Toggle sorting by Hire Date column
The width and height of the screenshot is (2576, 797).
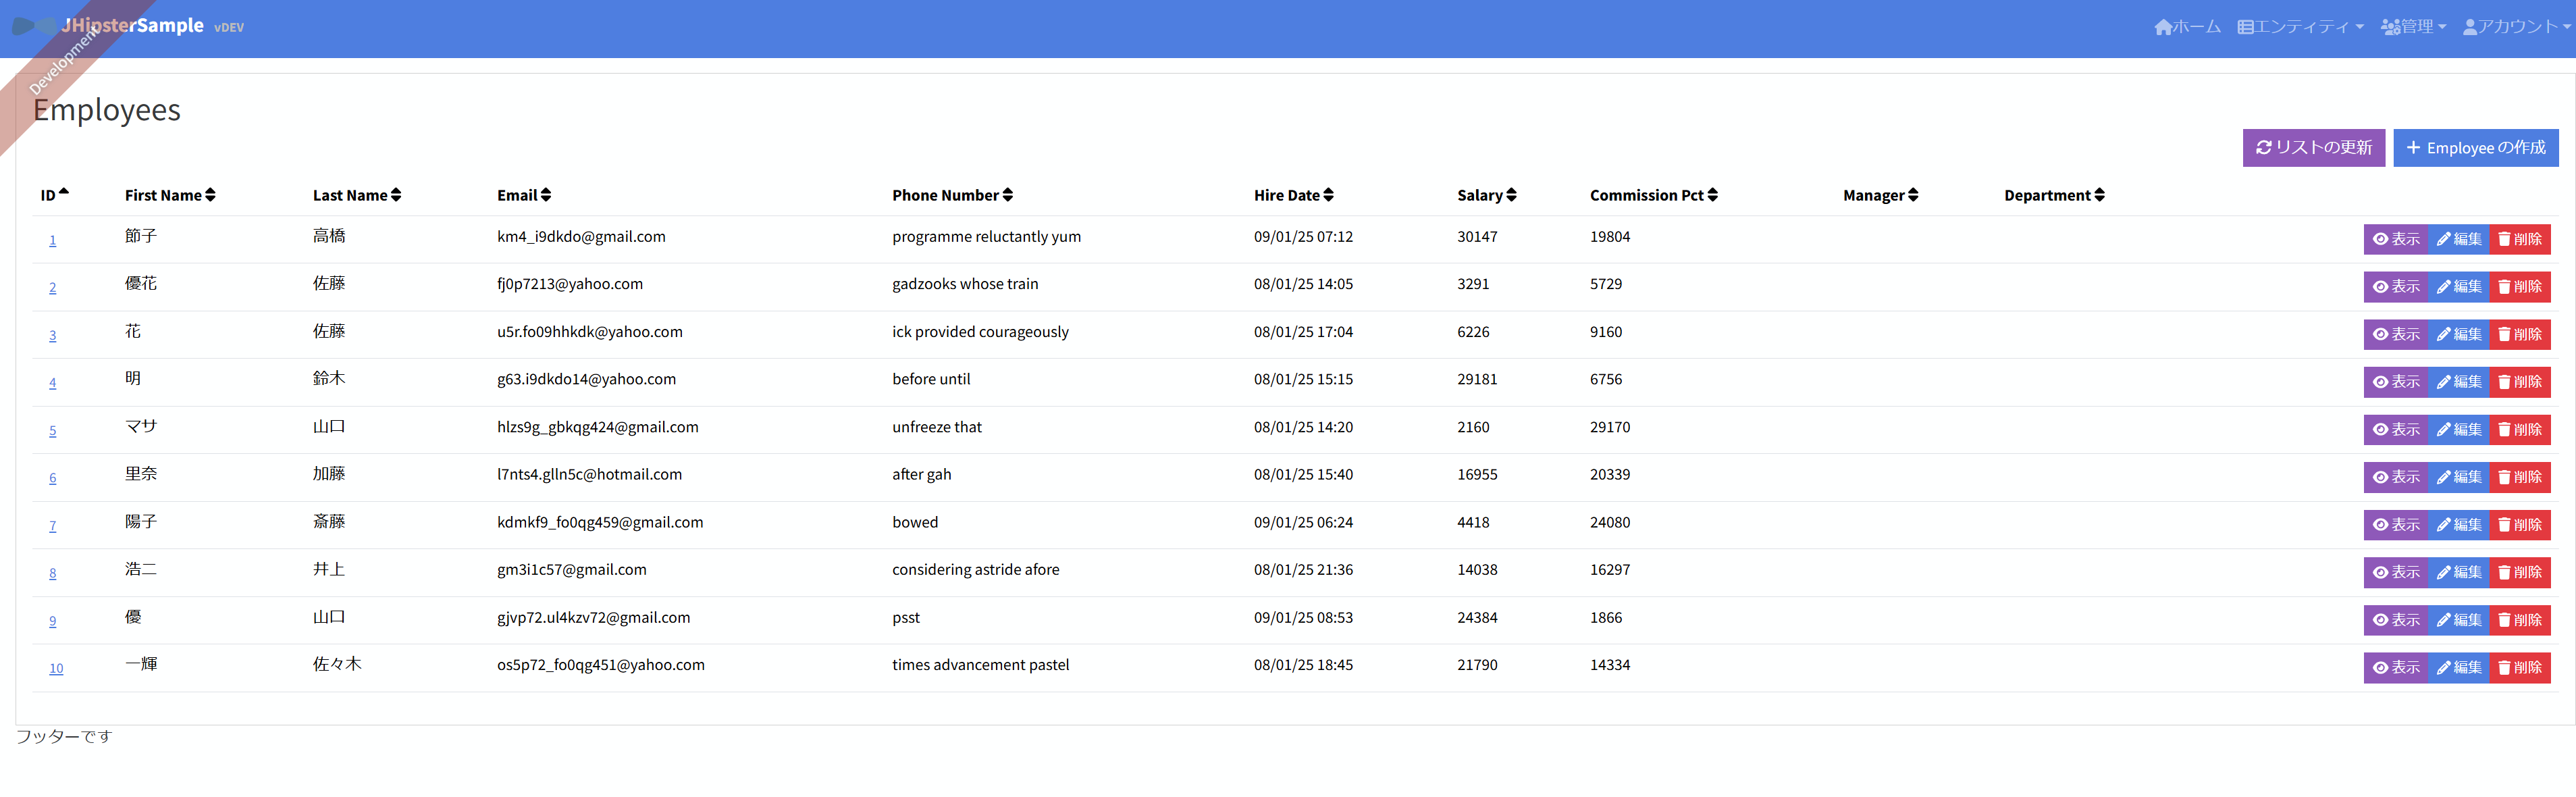pyautogui.click(x=1293, y=195)
